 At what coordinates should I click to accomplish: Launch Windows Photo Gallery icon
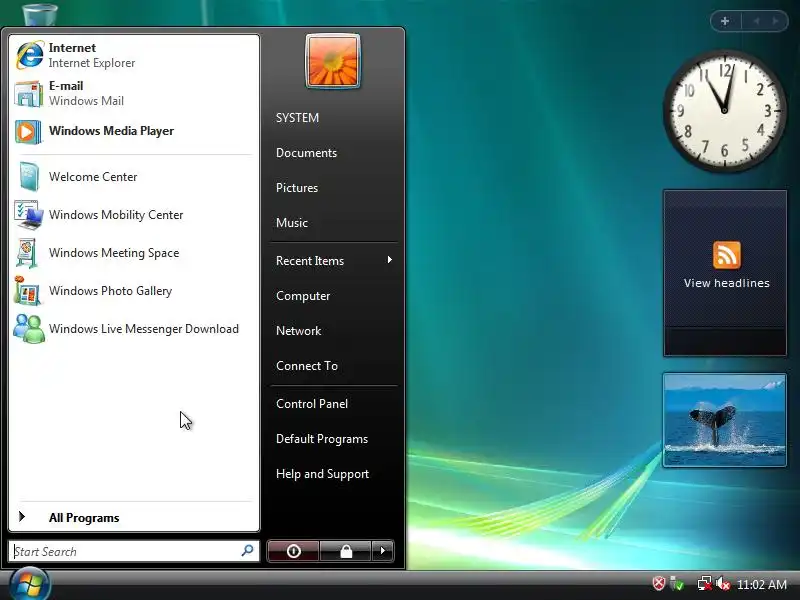pos(28,291)
